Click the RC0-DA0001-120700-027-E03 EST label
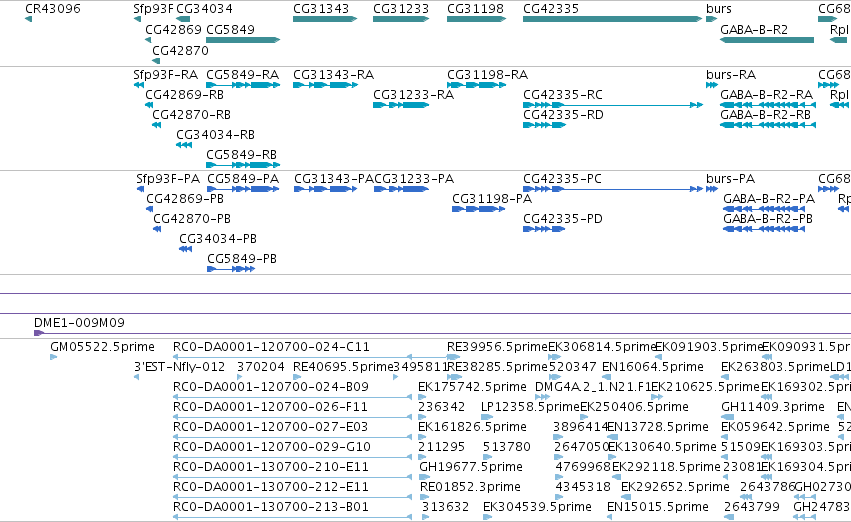851x522 pixels. pyautogui.click(x=270, y=427)
